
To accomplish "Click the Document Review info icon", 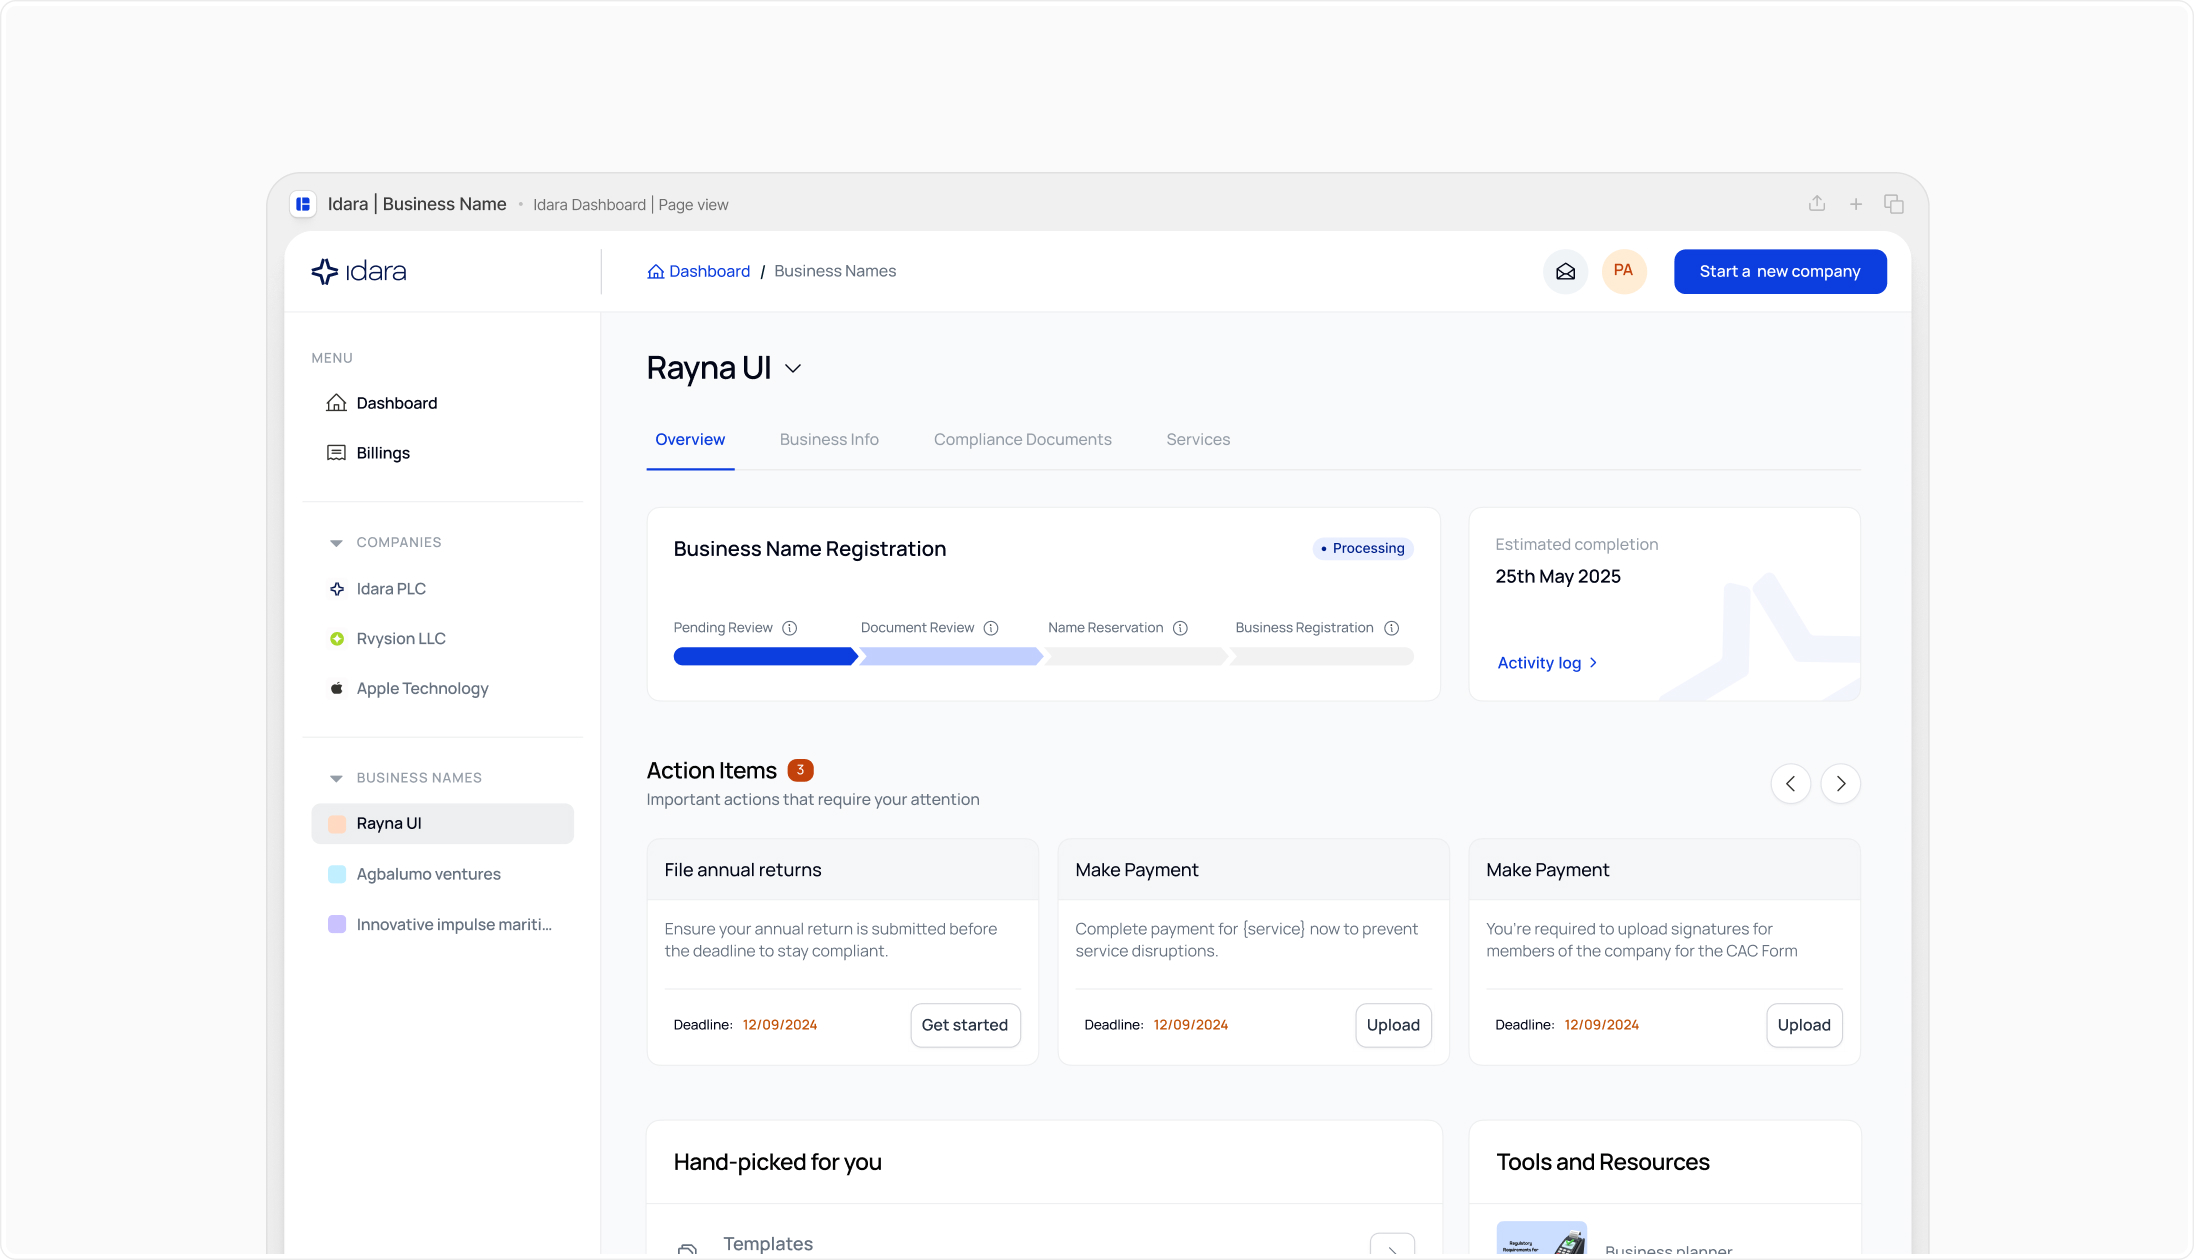I will click(990, 628).
